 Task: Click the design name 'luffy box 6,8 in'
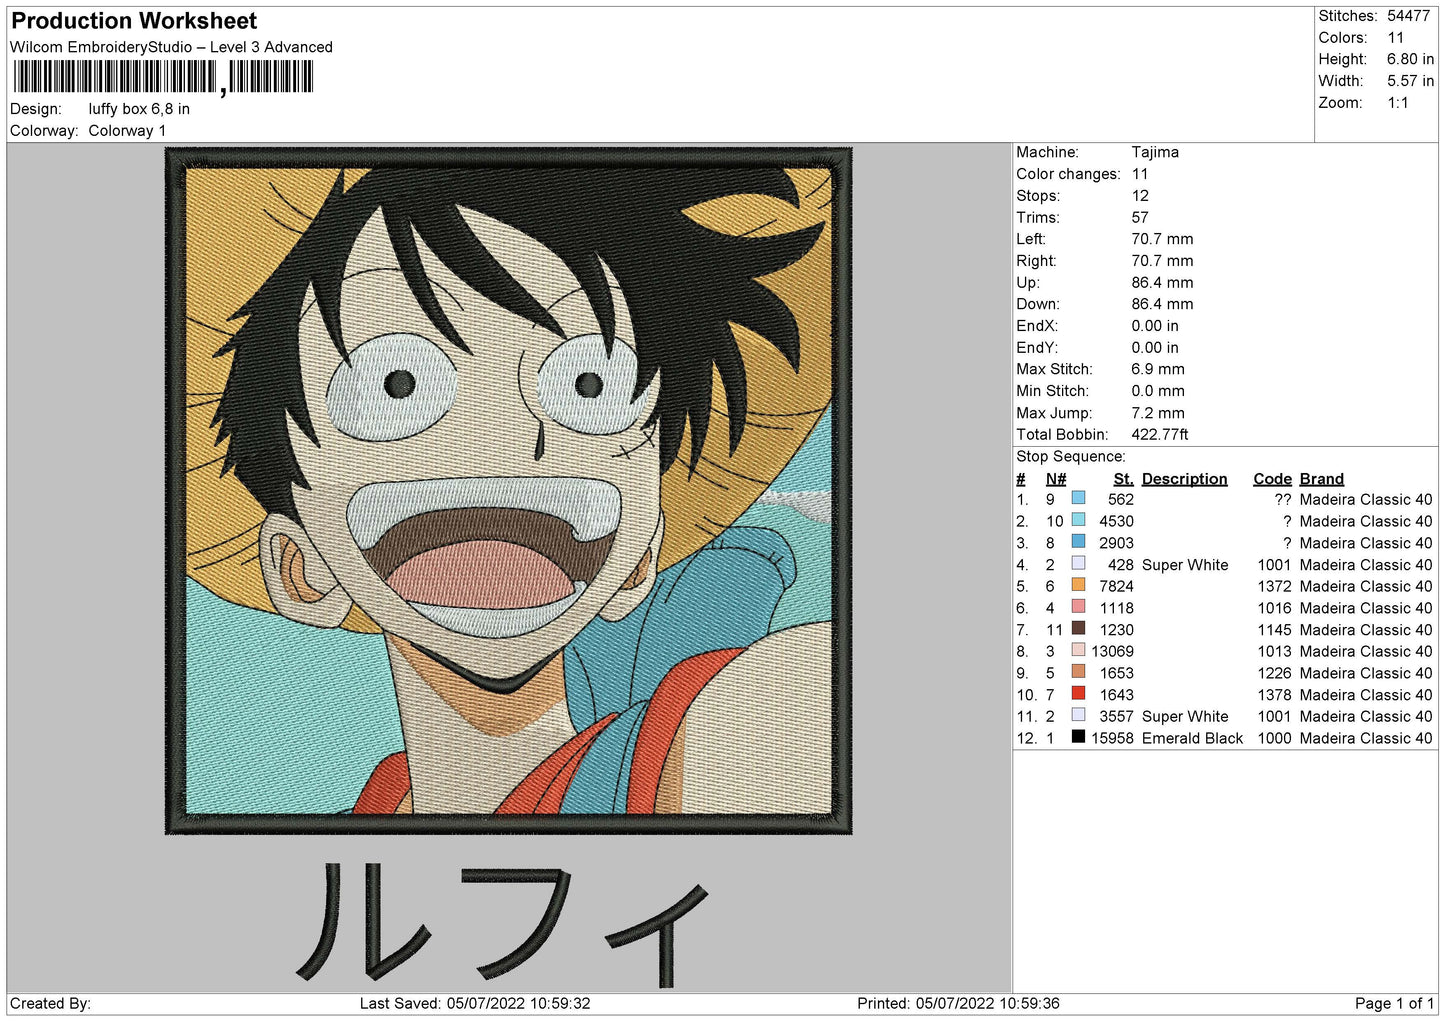(x=139, y=109)
